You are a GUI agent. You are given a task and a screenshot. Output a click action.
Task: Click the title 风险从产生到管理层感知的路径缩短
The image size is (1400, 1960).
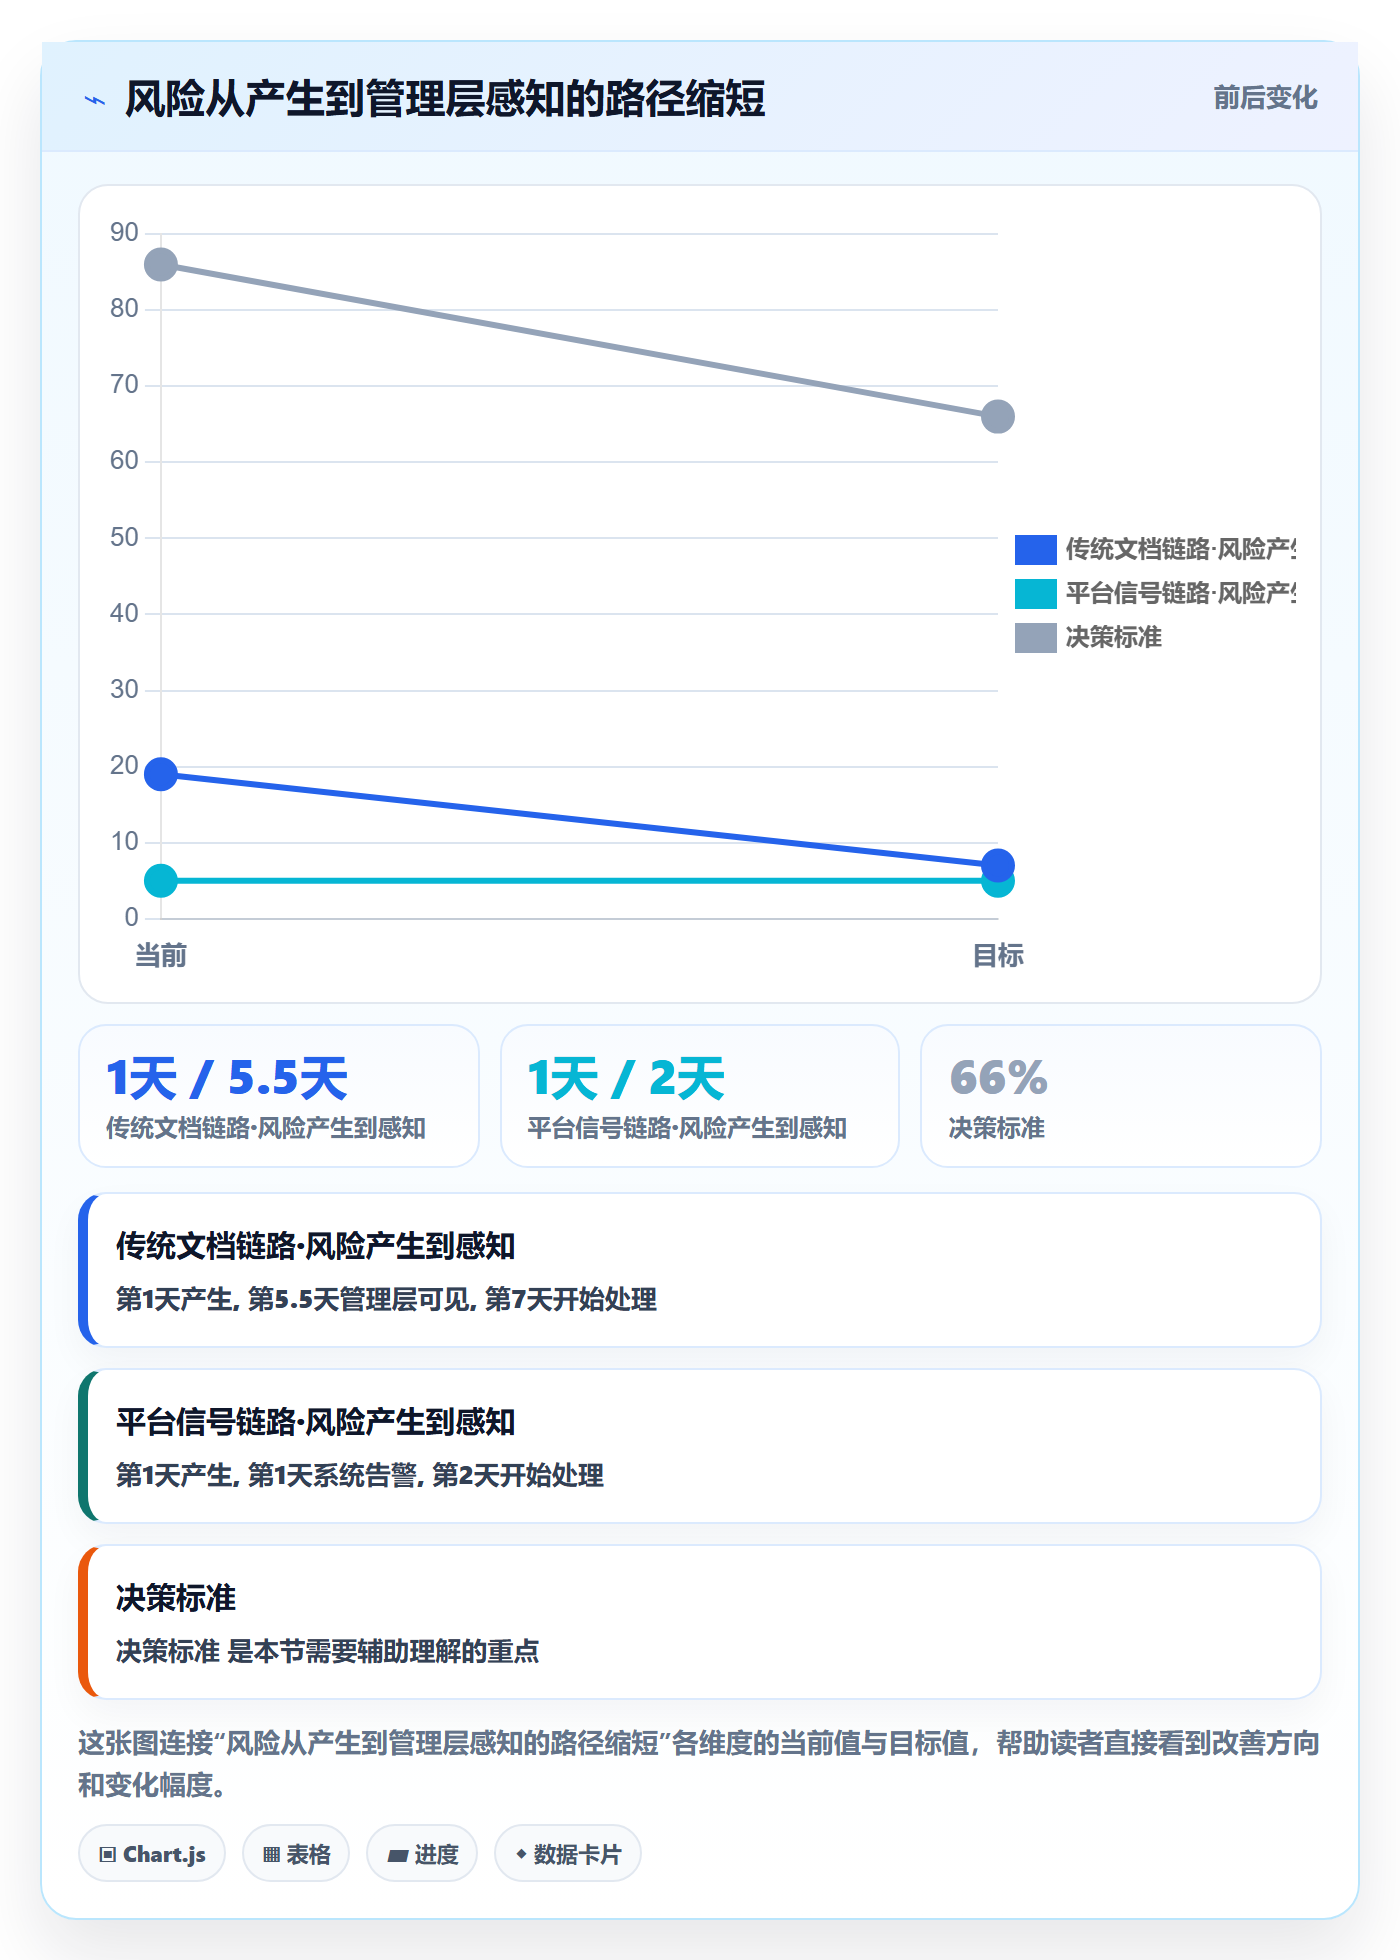coord(445,100)
